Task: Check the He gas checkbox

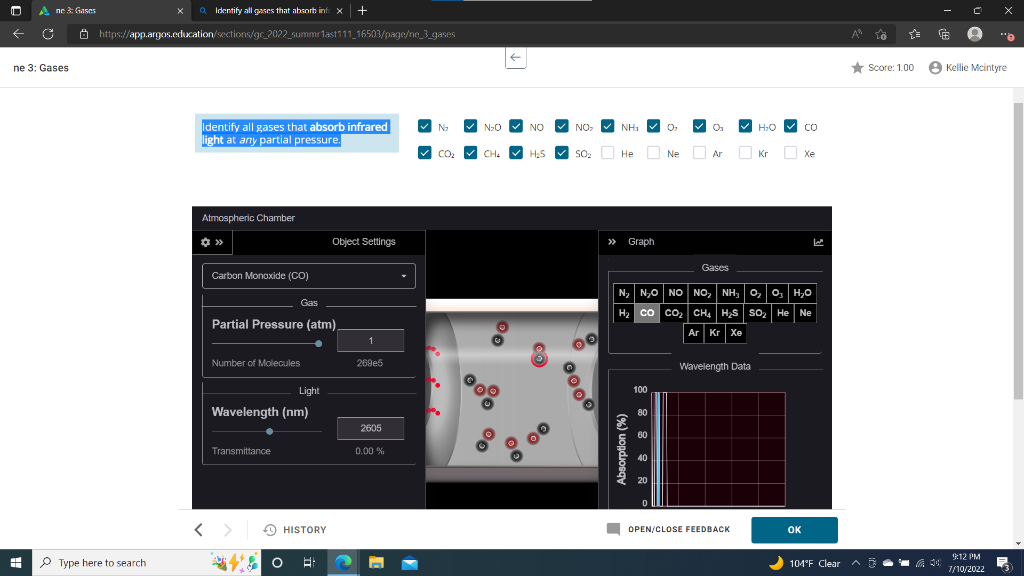Action: tap(607, 153)
